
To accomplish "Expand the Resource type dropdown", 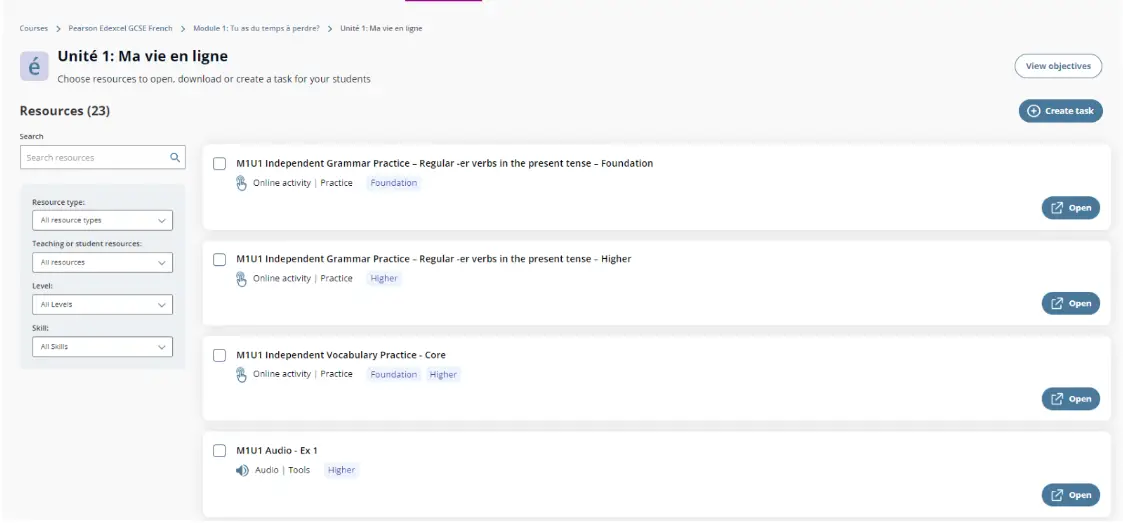I will point(102,220).
